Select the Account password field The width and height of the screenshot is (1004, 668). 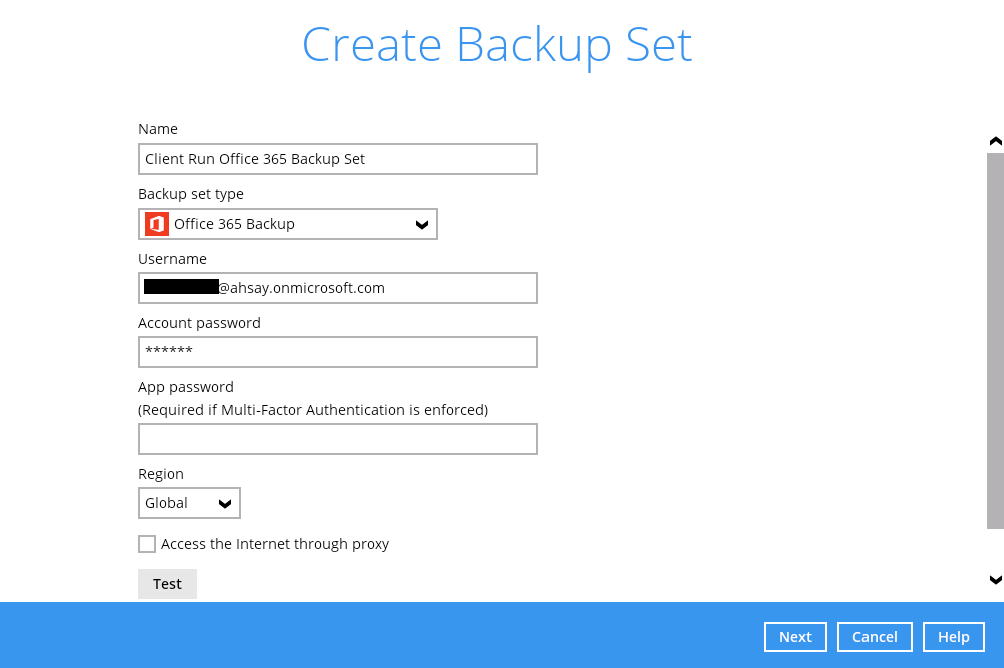pos(337,352)
